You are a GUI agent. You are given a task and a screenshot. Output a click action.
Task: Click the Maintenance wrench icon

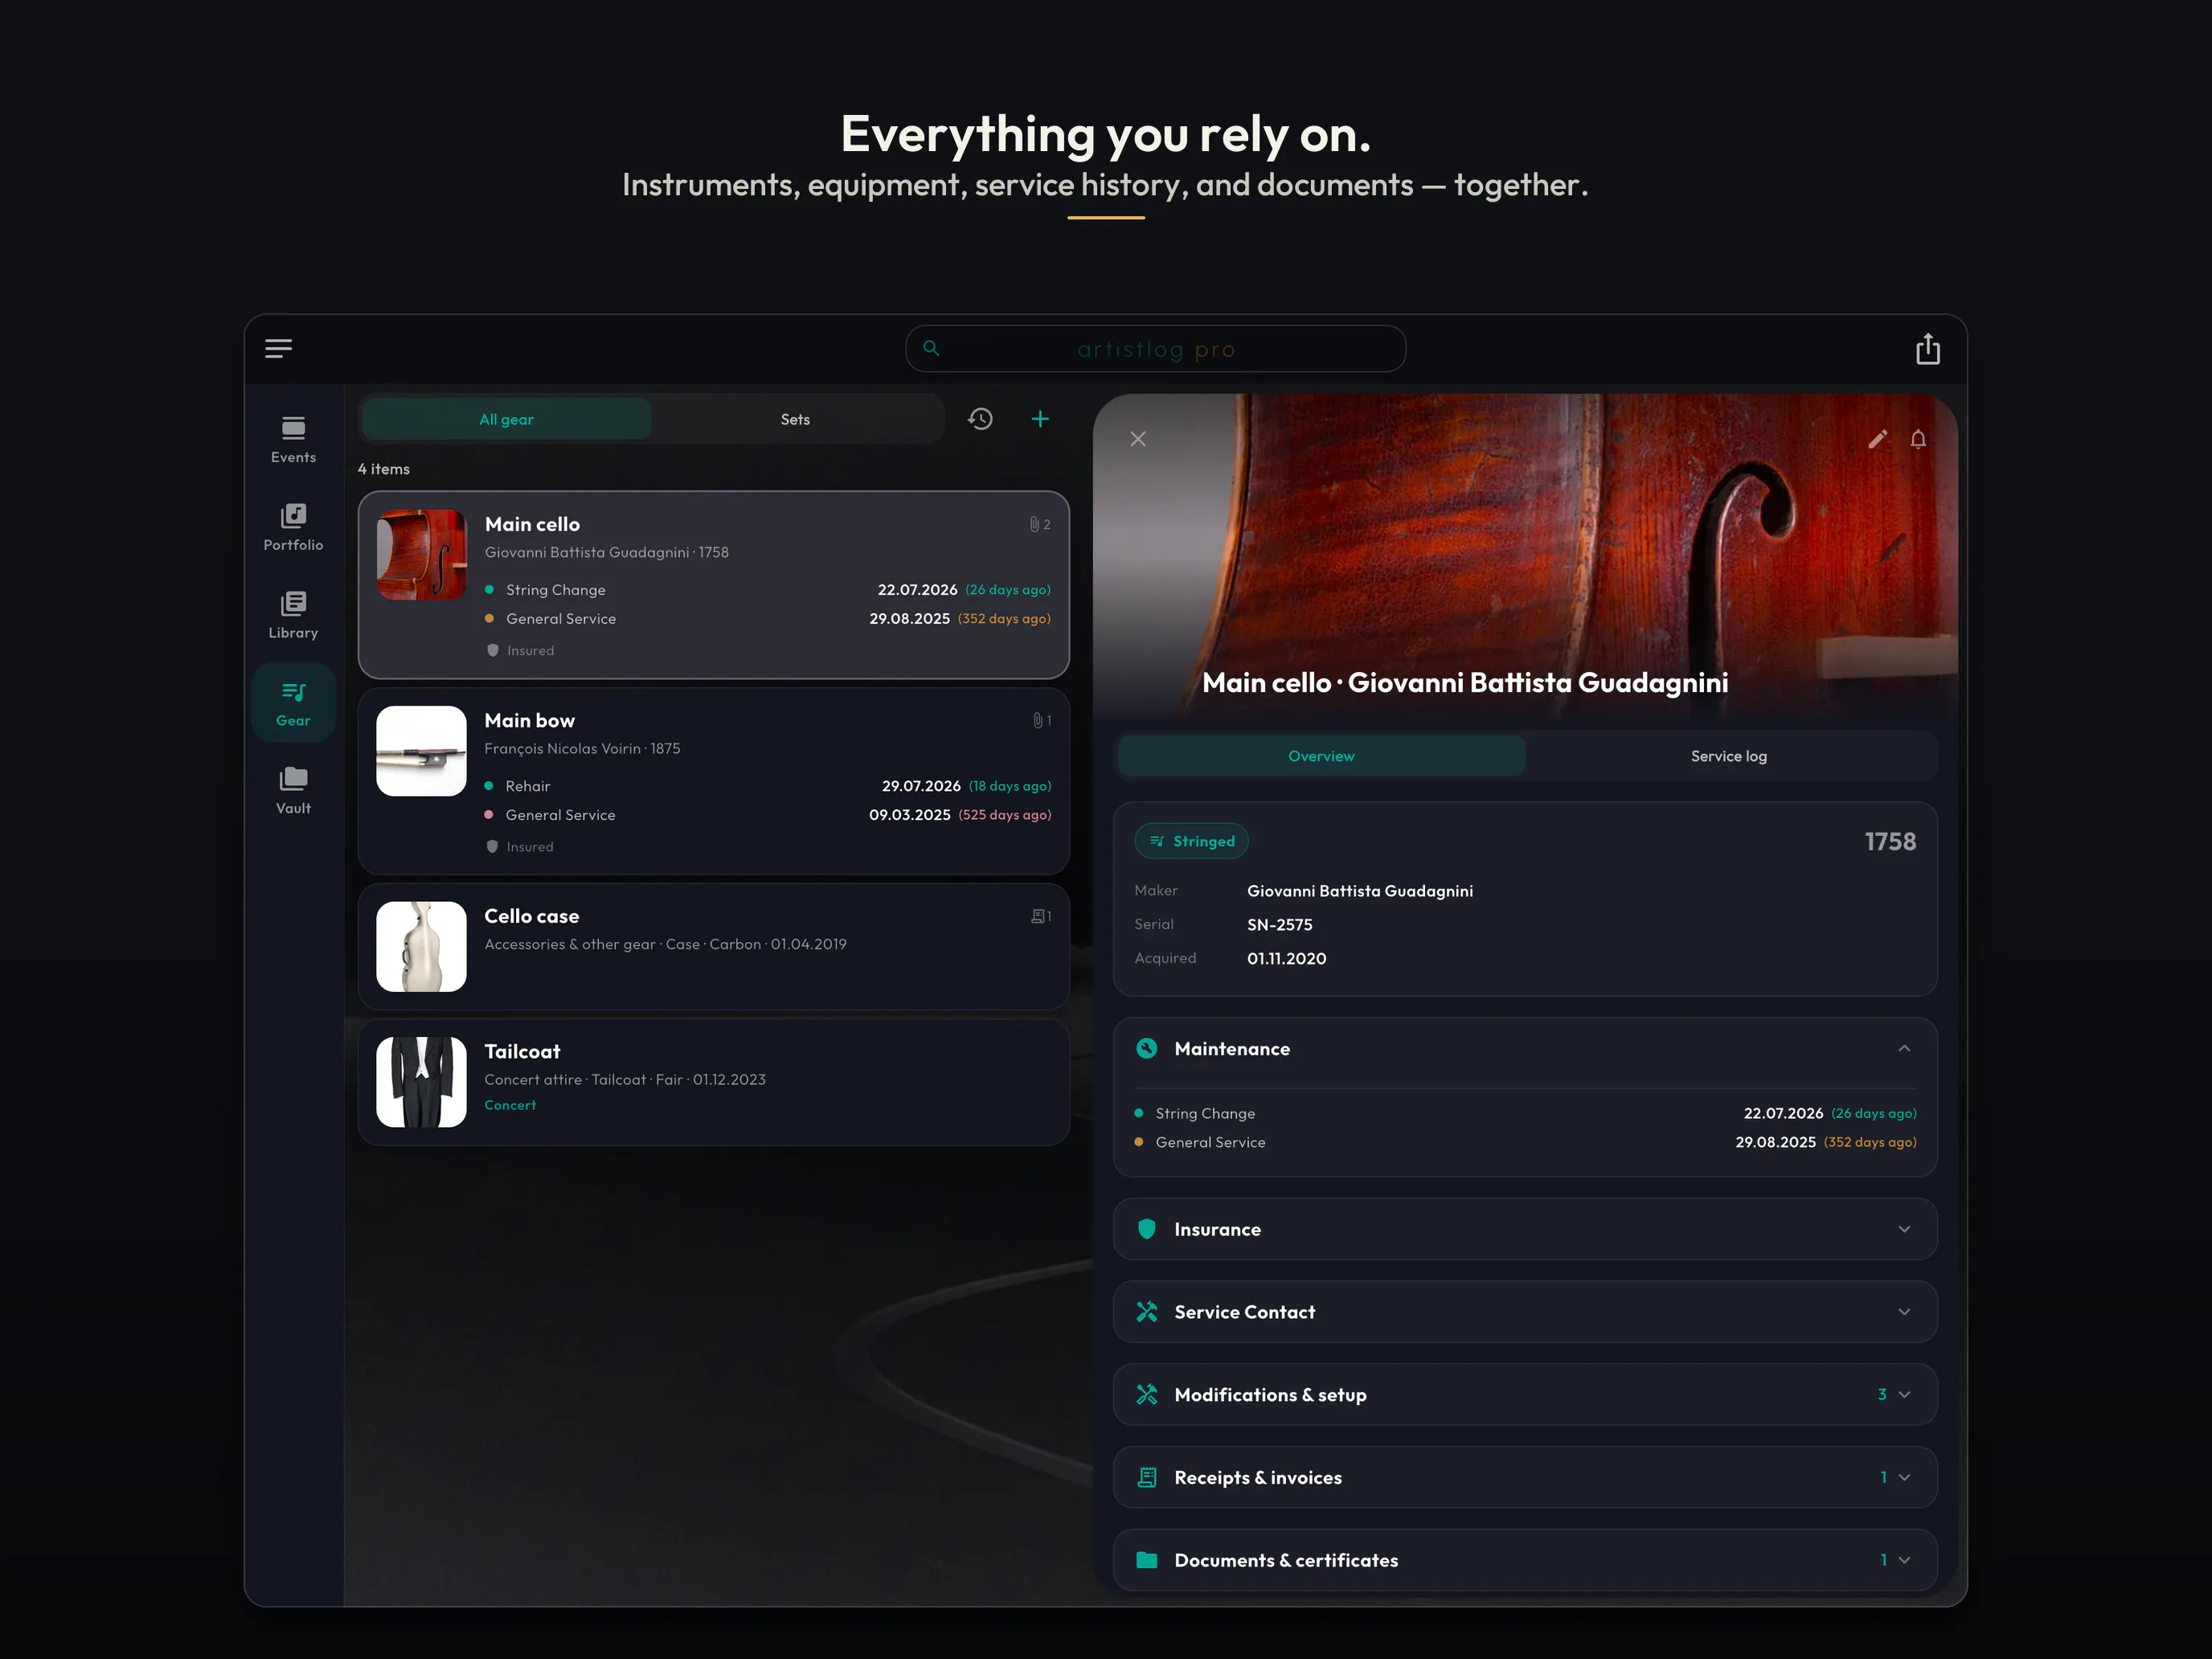(x=1147, y=1048)
